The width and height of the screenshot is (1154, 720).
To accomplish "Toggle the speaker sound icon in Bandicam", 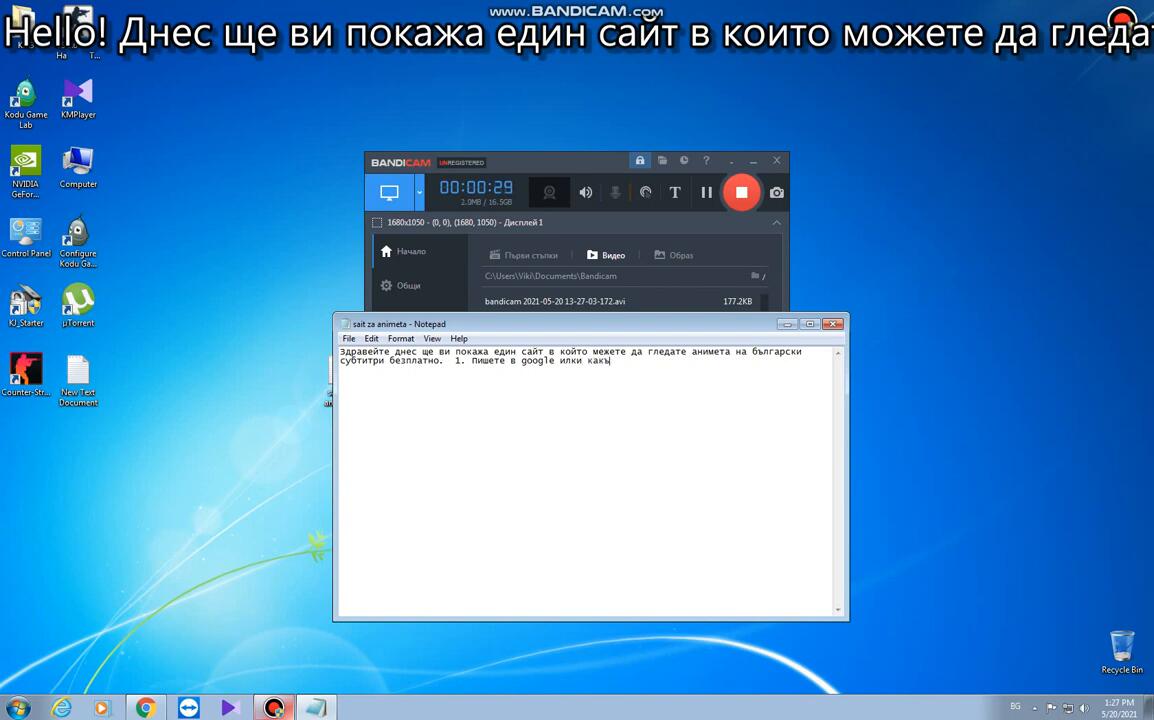I will (x=586, y=192).
